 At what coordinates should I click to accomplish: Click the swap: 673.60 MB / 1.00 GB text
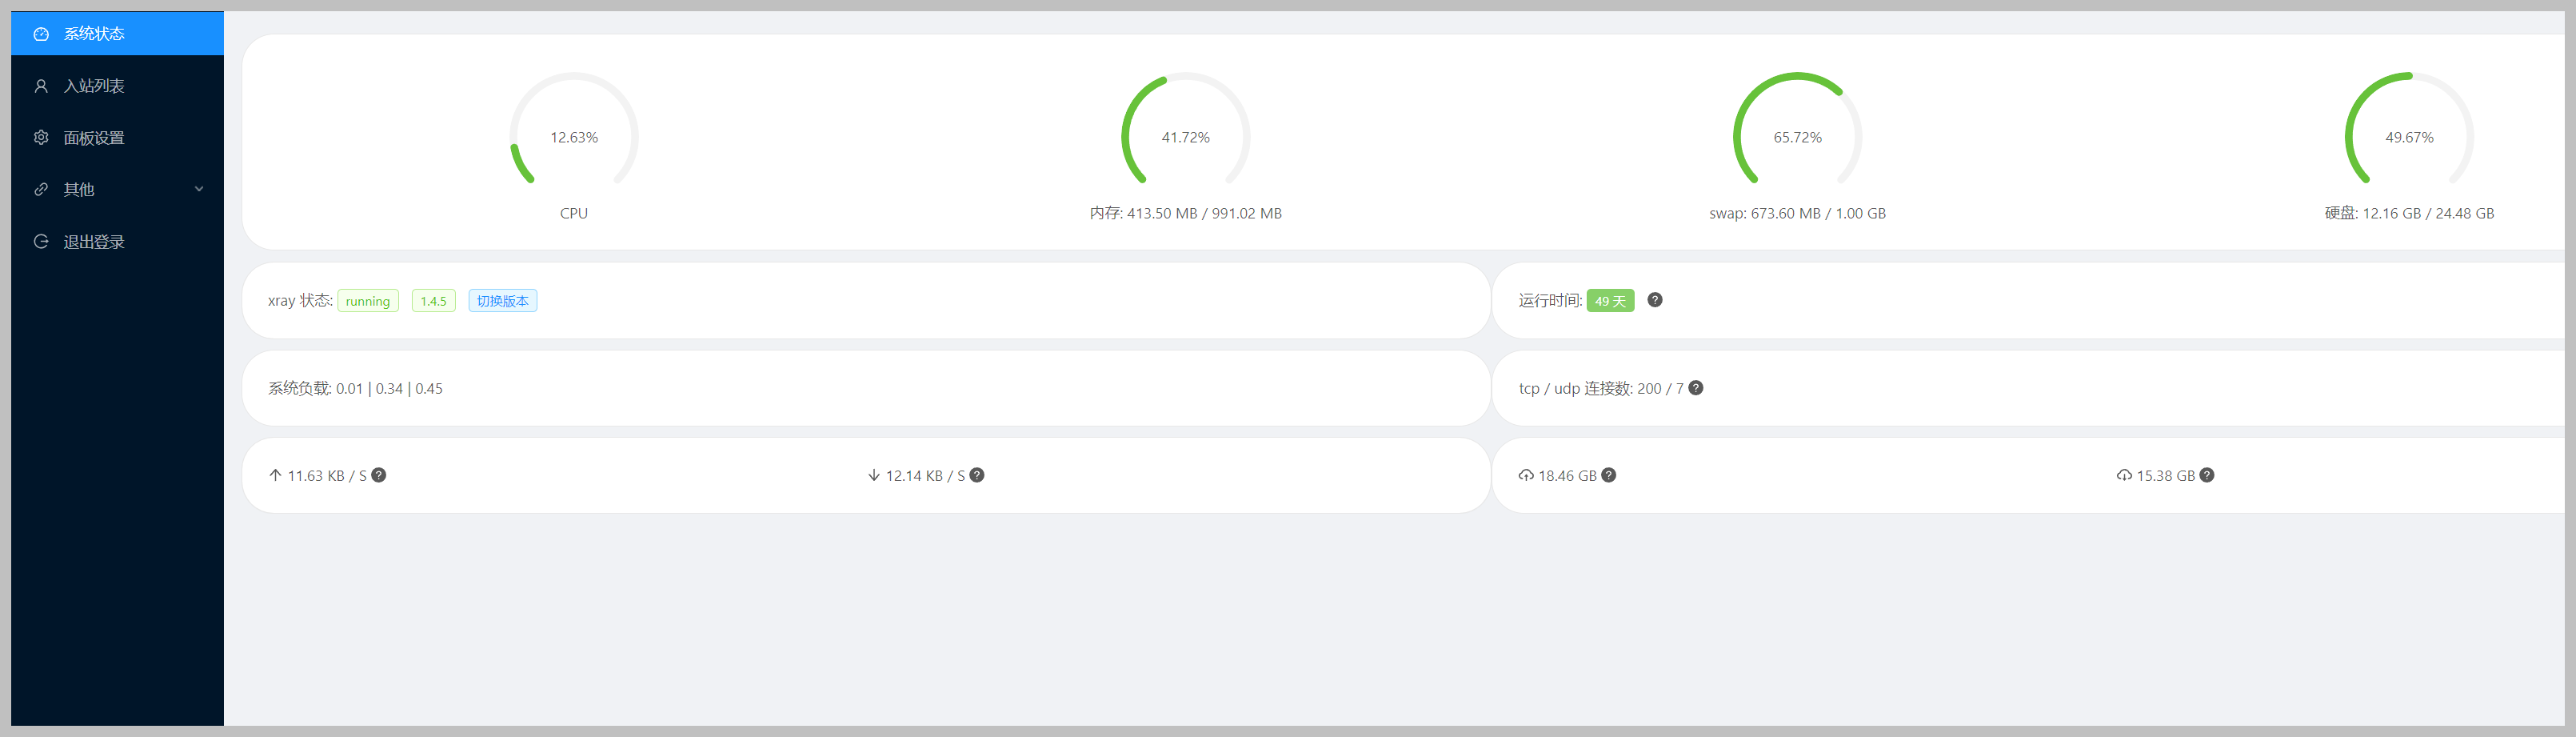[x=1798, y=213]
